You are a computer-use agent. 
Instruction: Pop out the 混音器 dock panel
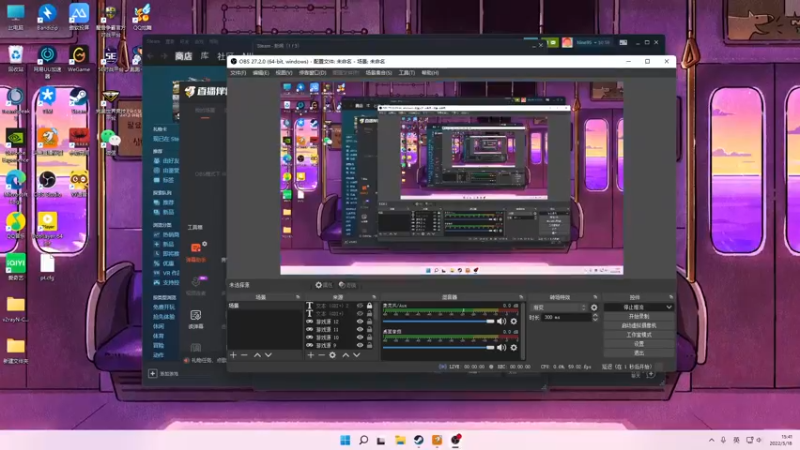(521, 297)
